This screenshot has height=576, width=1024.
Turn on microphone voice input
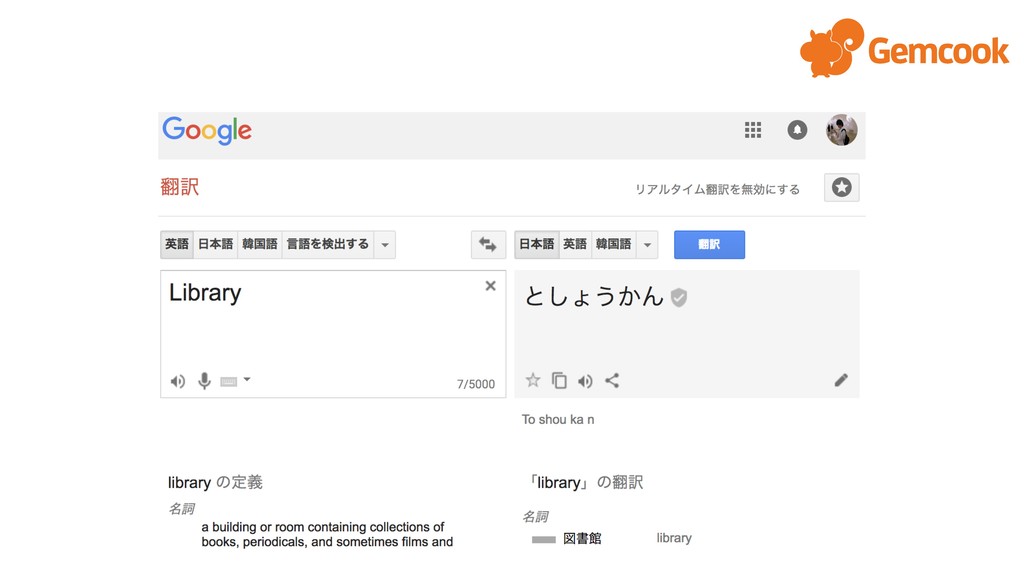(x=204, y=381)
